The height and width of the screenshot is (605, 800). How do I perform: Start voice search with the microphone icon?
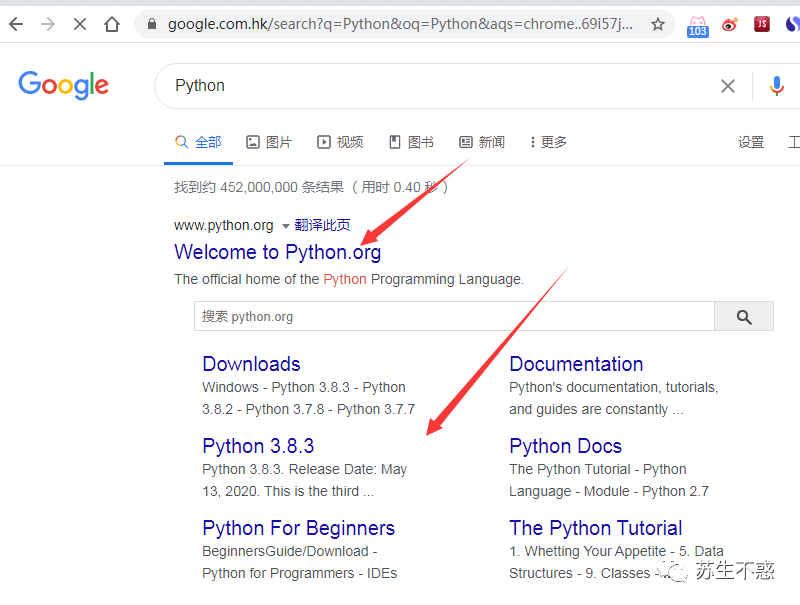click(x=777, y=86)
